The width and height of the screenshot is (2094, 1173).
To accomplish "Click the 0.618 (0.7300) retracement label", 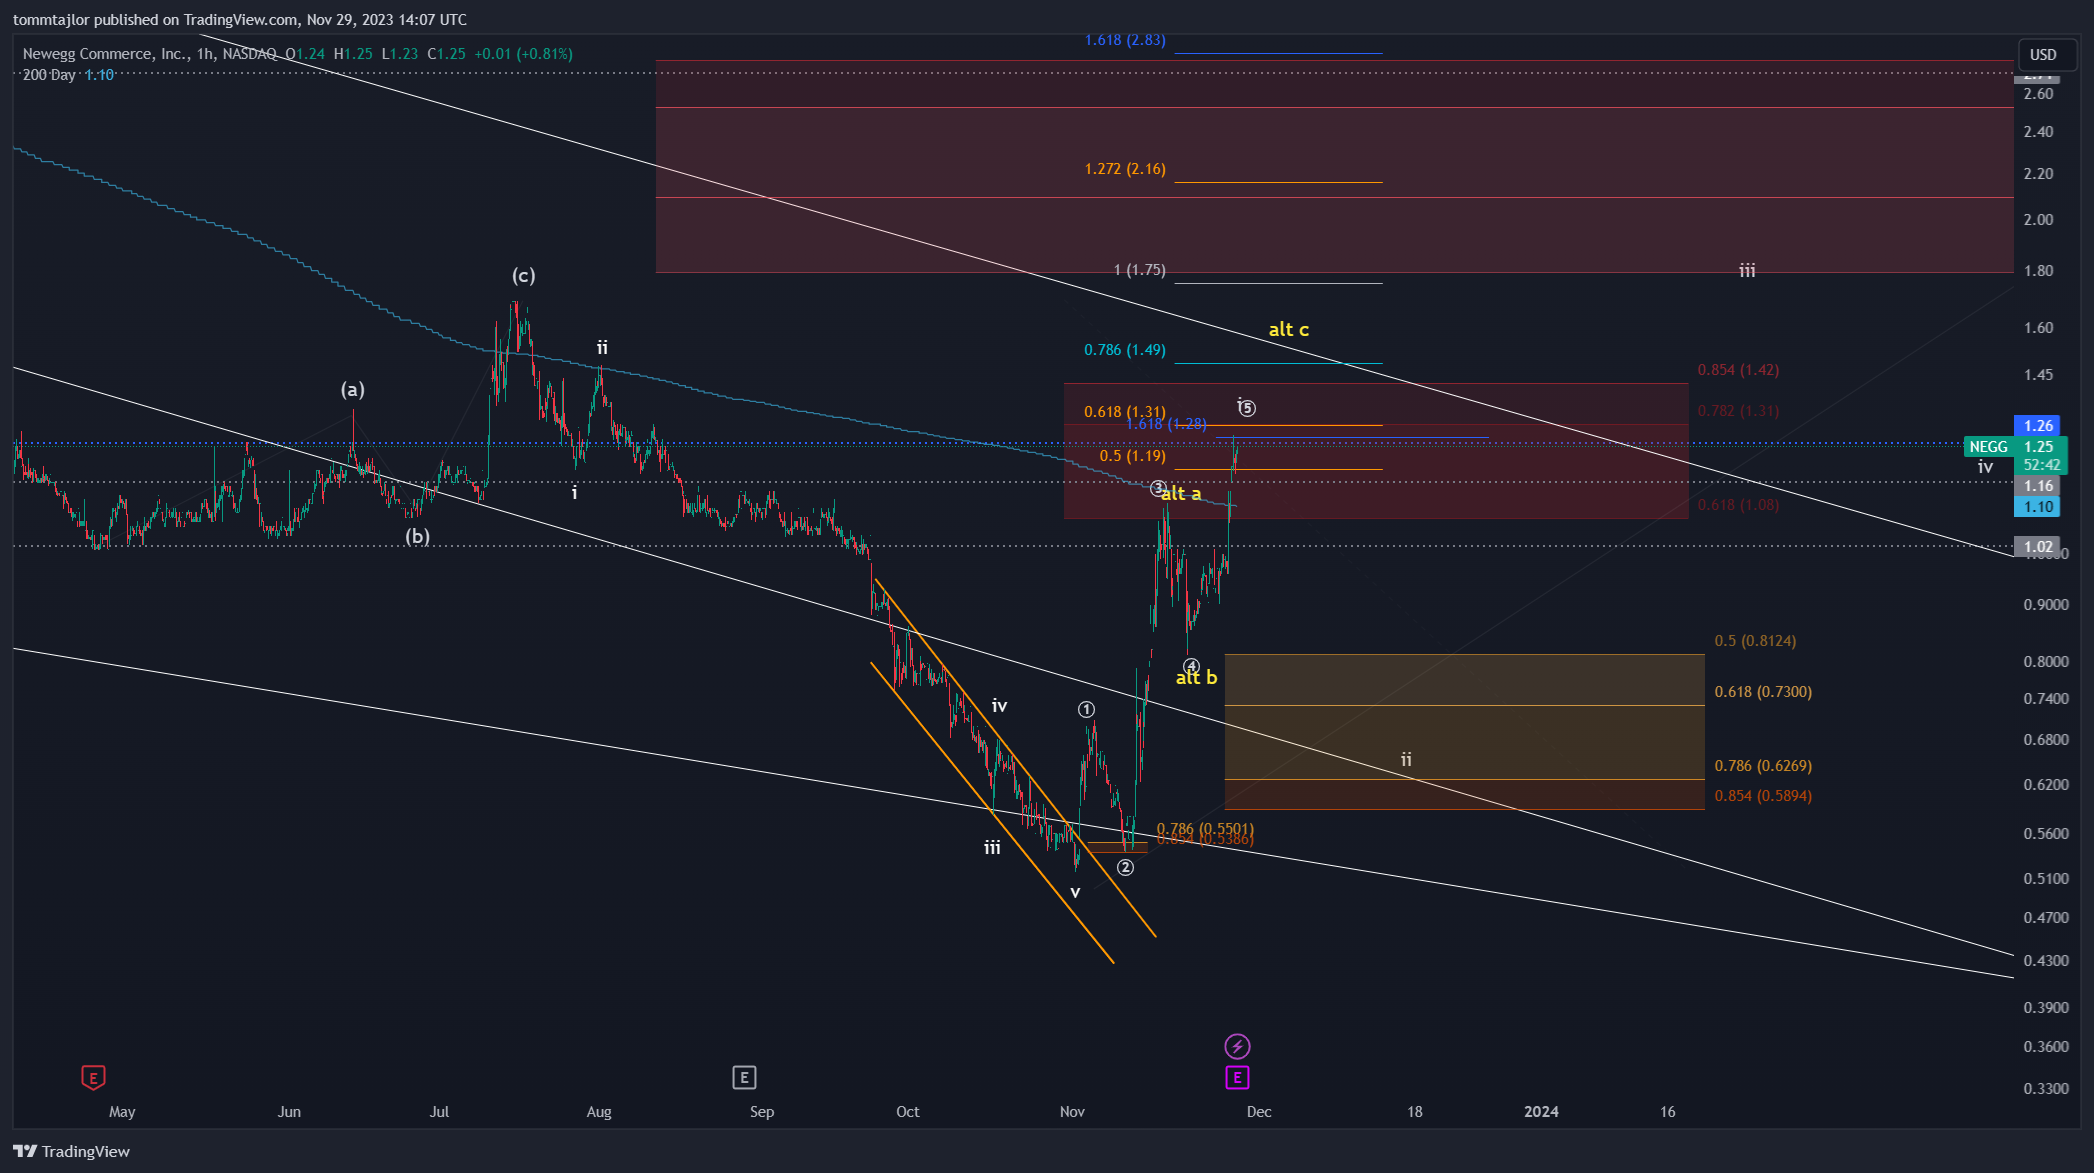I will pos(1763,692).
